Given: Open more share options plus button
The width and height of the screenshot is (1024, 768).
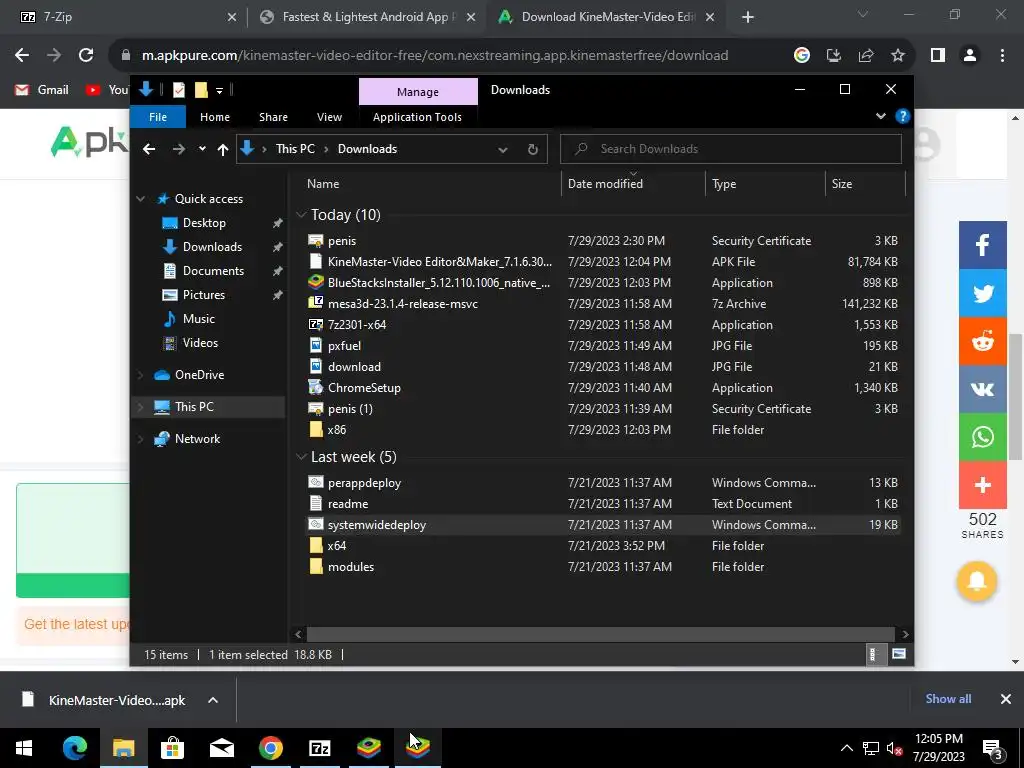Looking at the screenshot, I should click(x=982, y=485).
